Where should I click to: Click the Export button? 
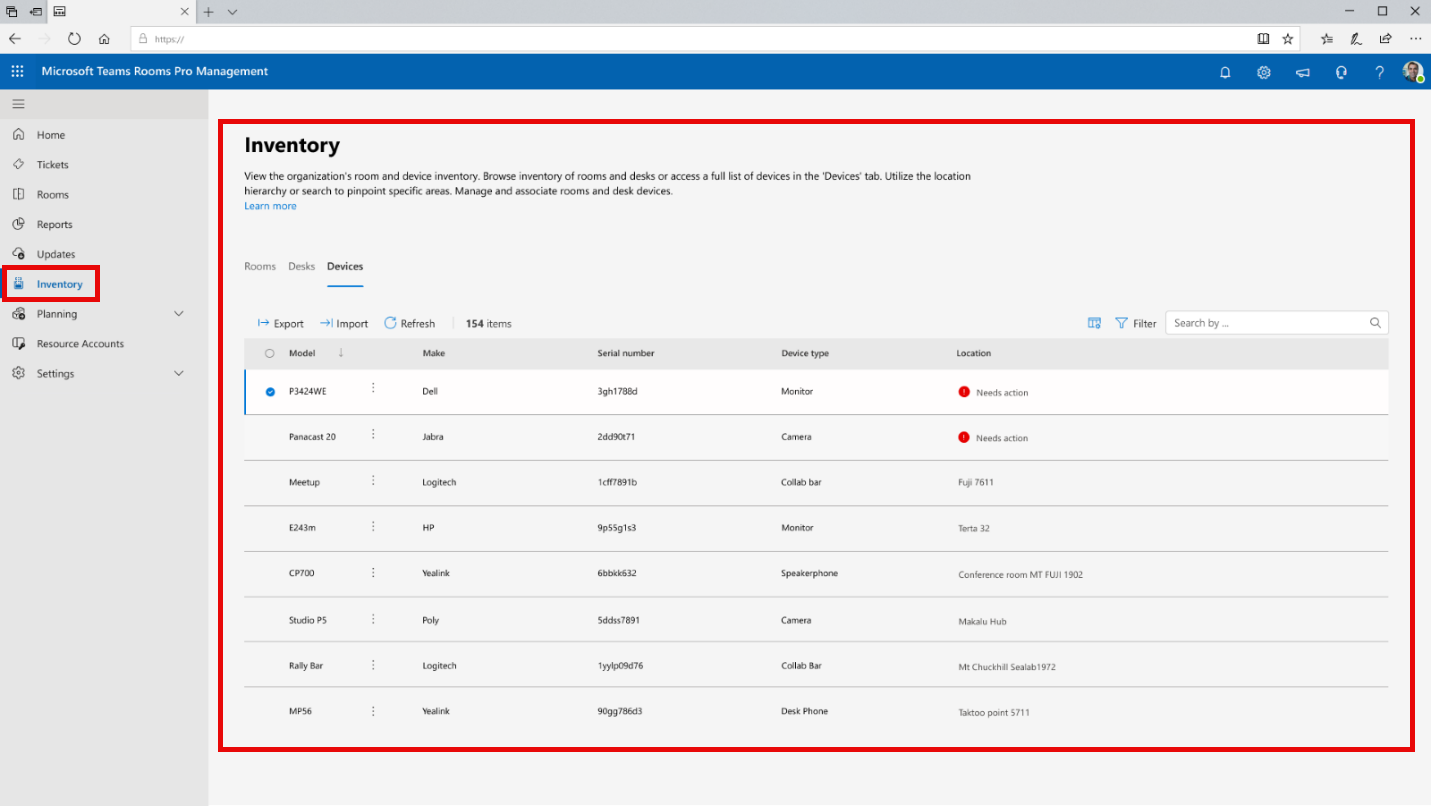tap(280, 323)
